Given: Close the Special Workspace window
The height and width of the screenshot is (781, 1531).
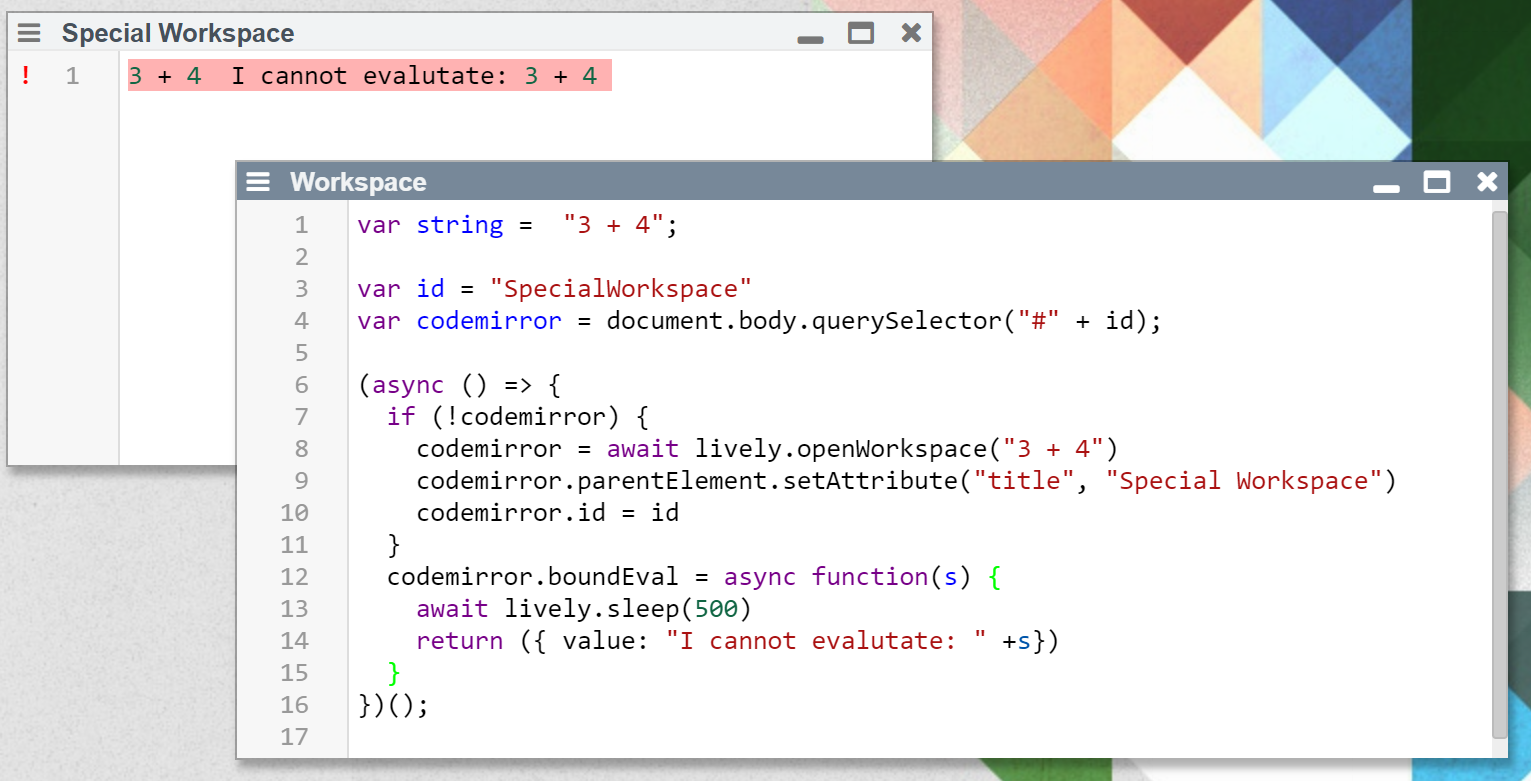Looking at the screenshot, I should coord(911,33).
